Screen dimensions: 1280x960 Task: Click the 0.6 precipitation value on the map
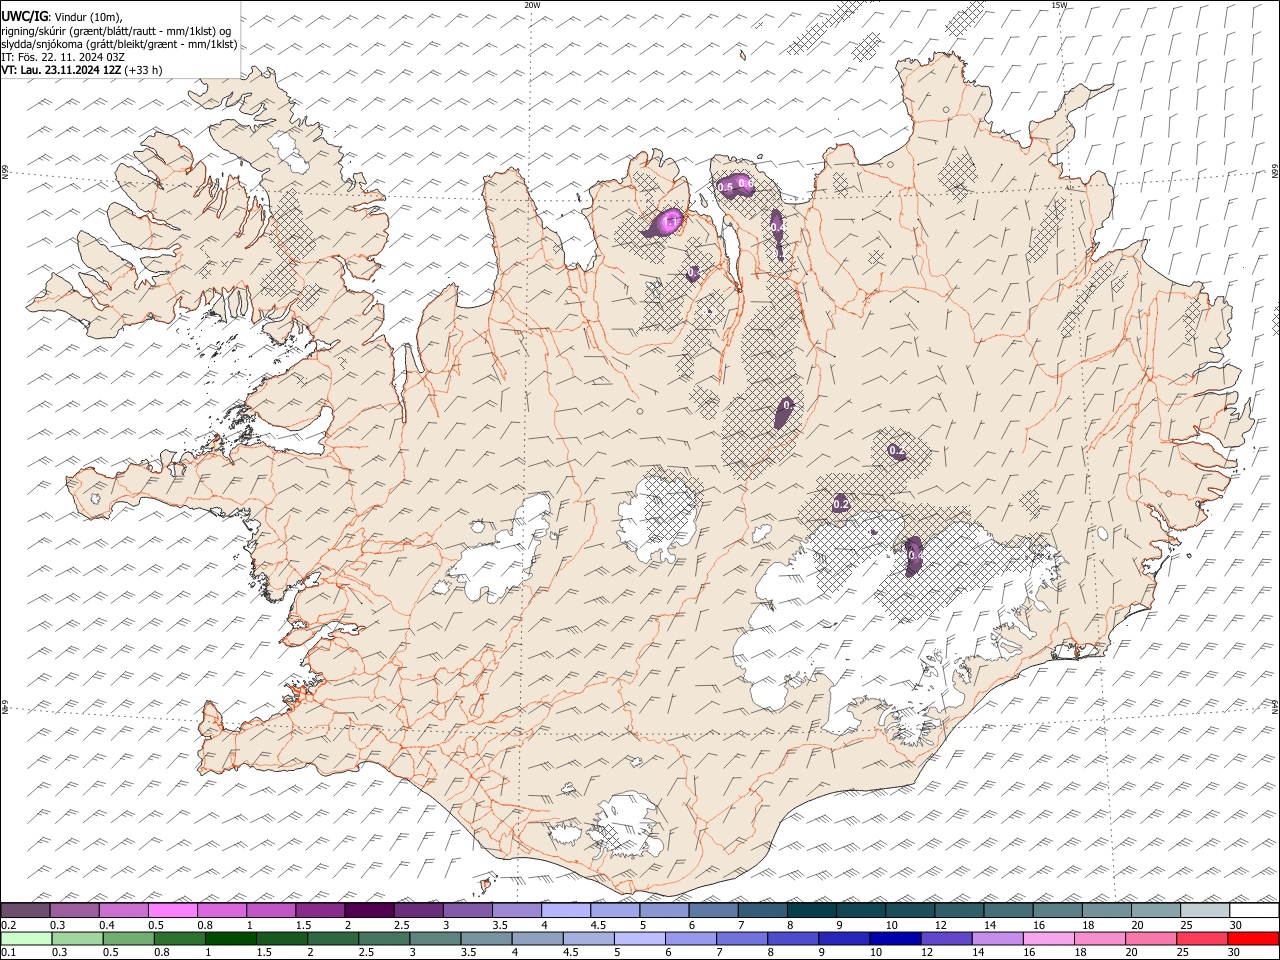[x=746, y=183]
